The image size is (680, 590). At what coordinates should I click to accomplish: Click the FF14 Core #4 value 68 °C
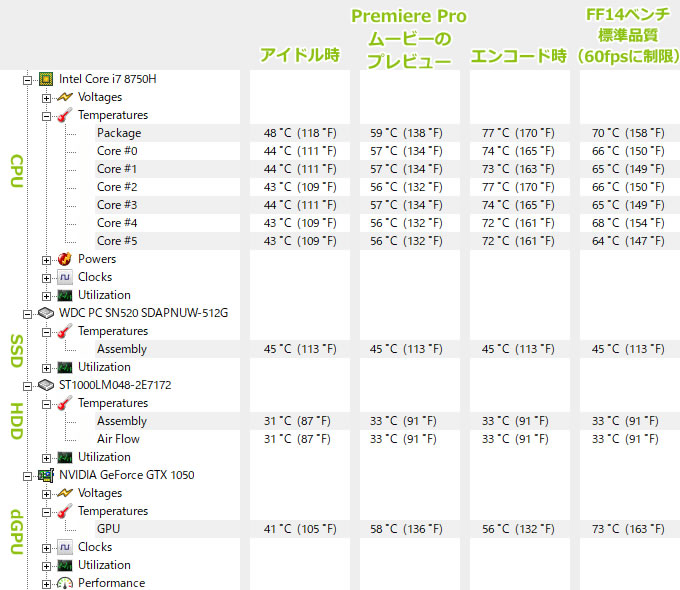point(628,223)
